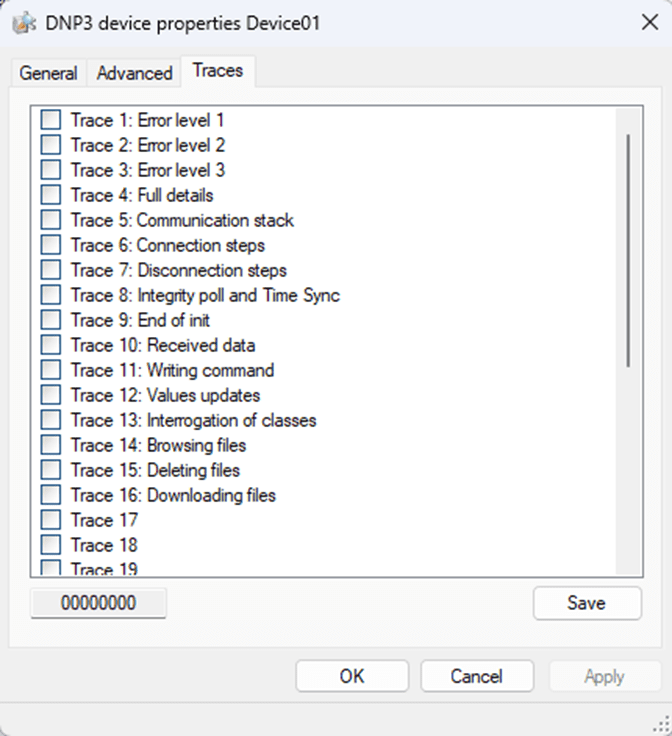Viewport: 672px width, 736px height.
Task: Click the DNP3 device properties title icon
Action: 24,23
